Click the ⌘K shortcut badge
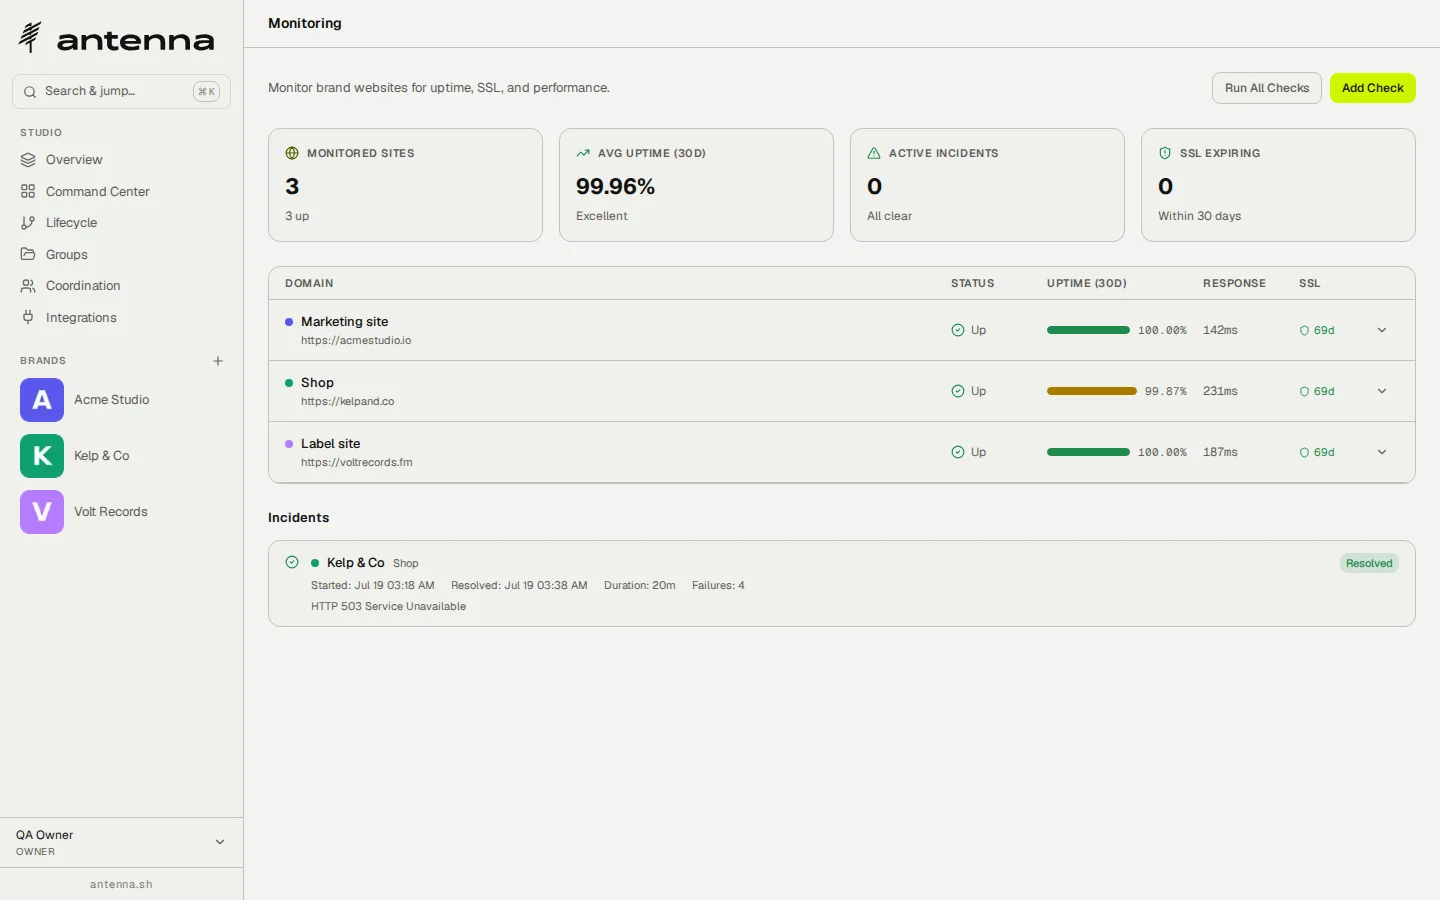 coord(206,91)
